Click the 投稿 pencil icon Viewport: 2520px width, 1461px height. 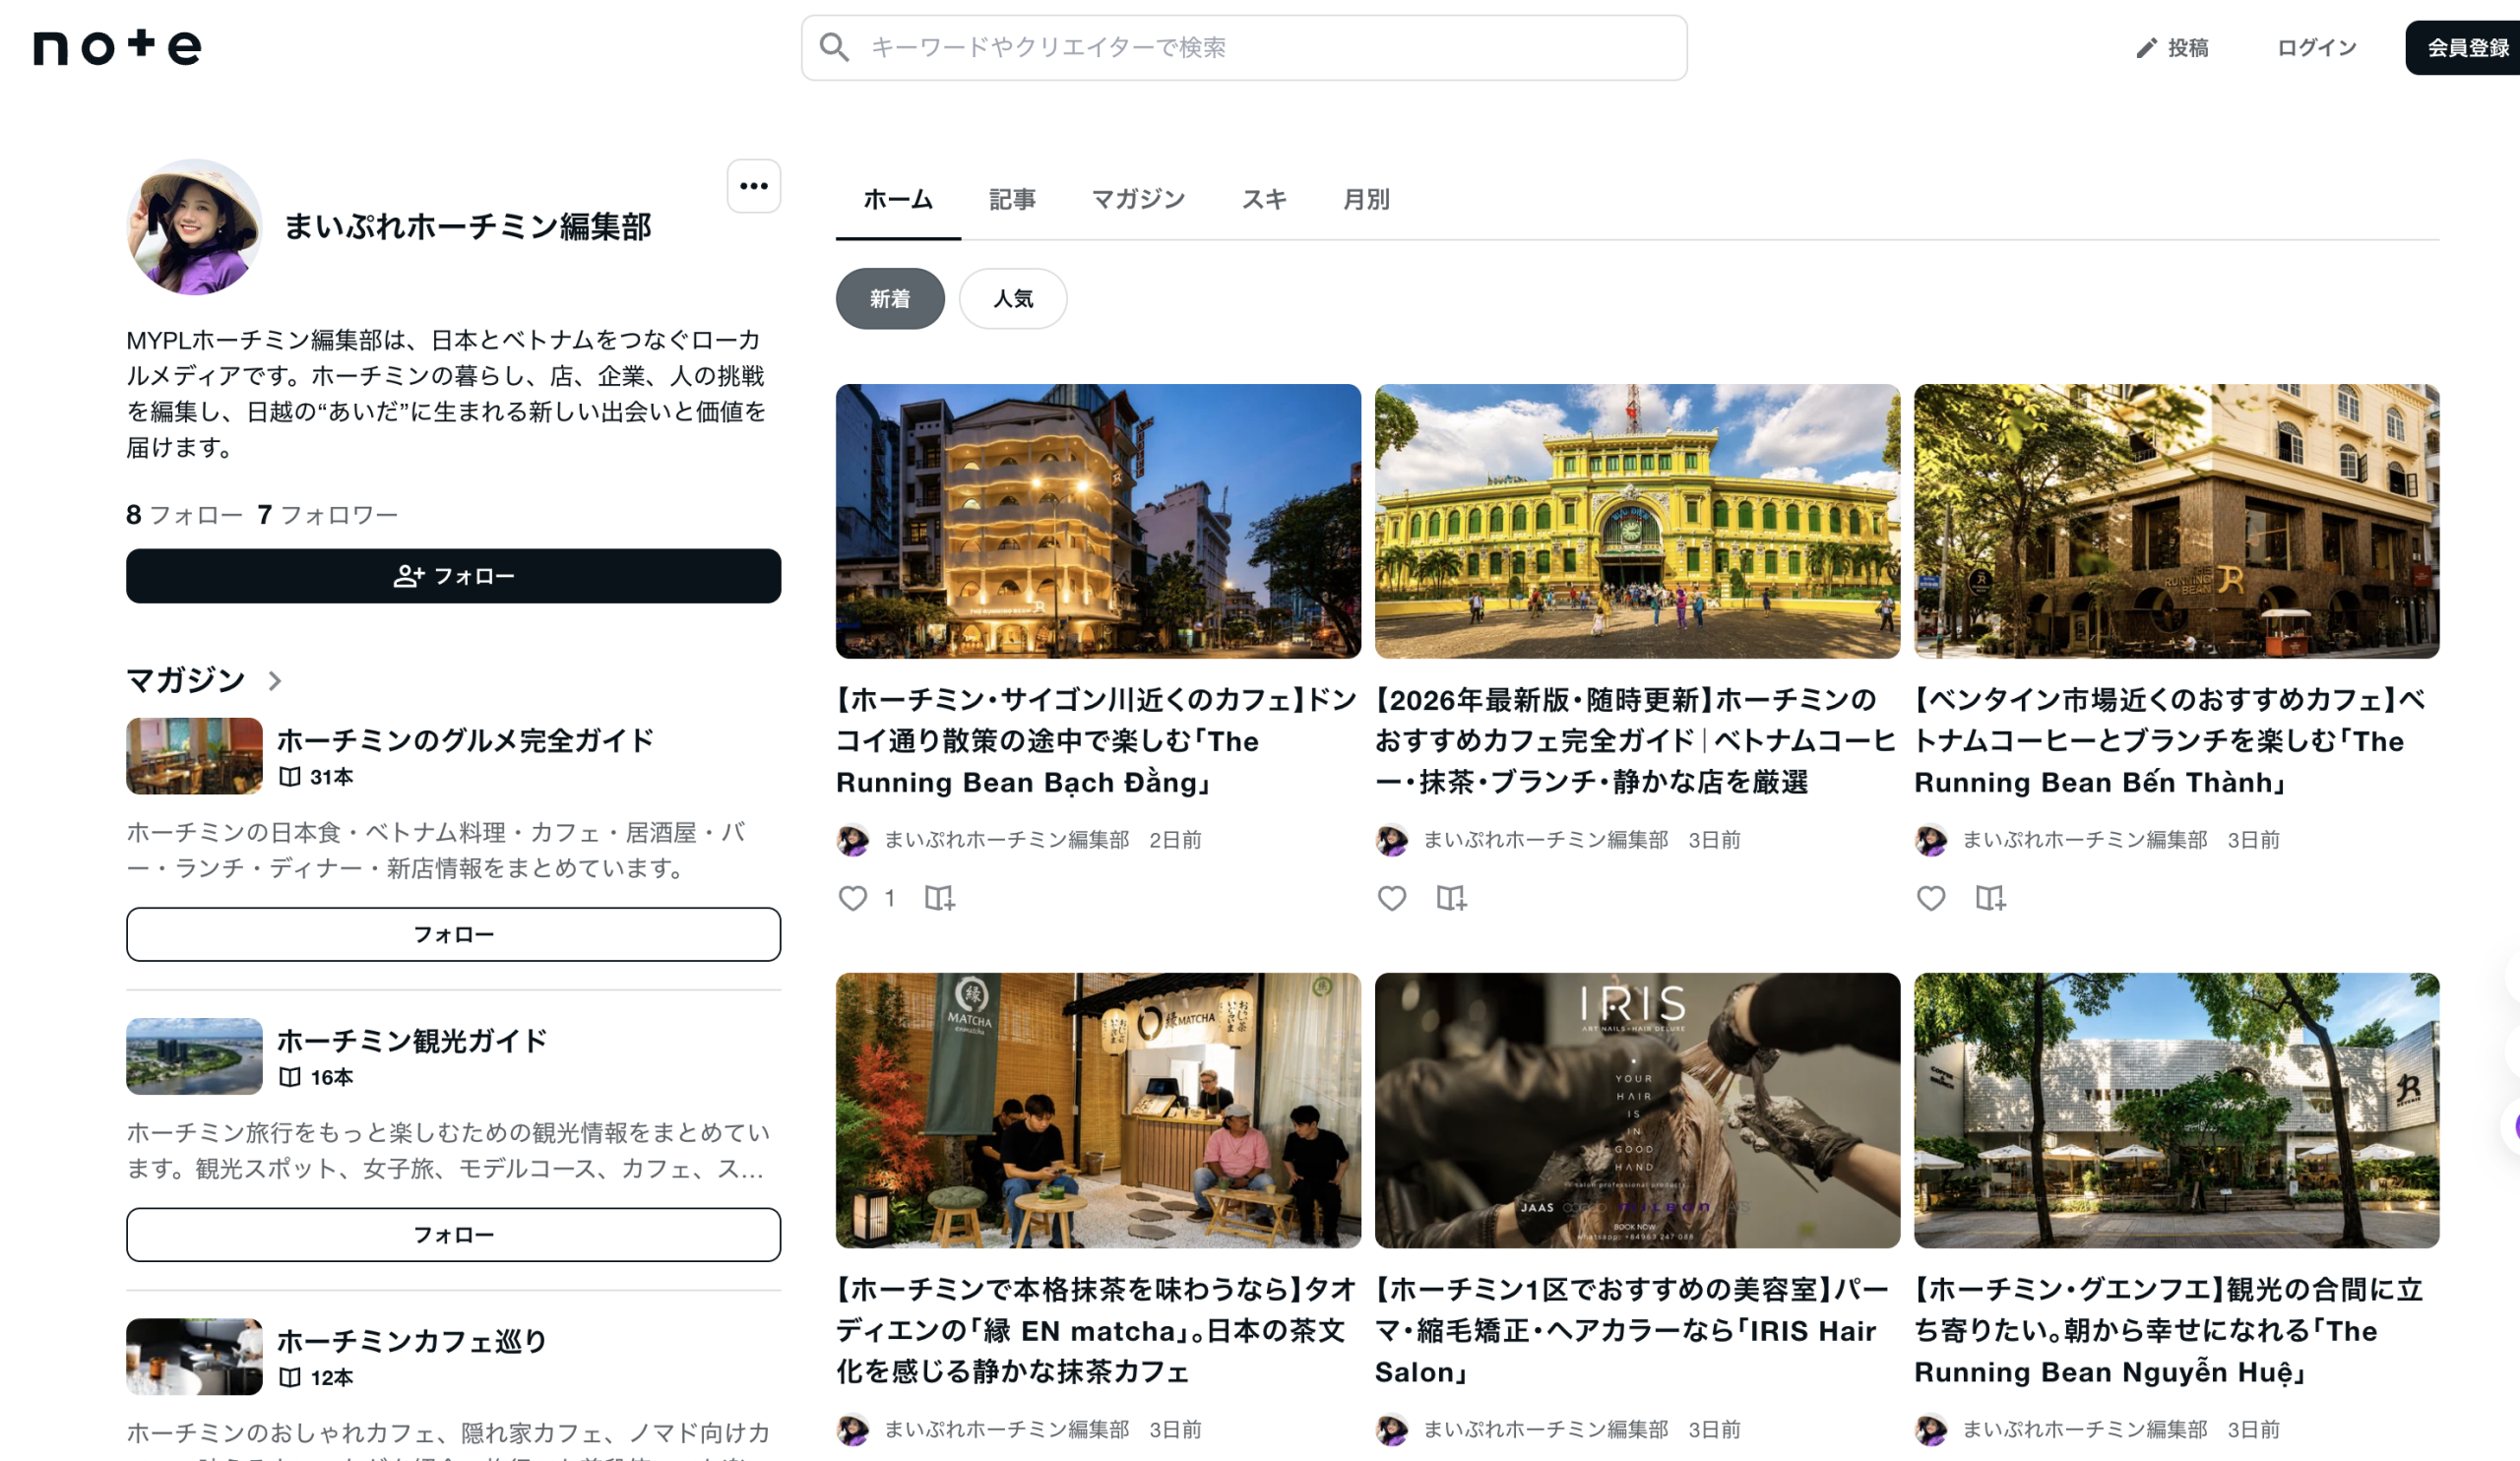click(2146, 48)
